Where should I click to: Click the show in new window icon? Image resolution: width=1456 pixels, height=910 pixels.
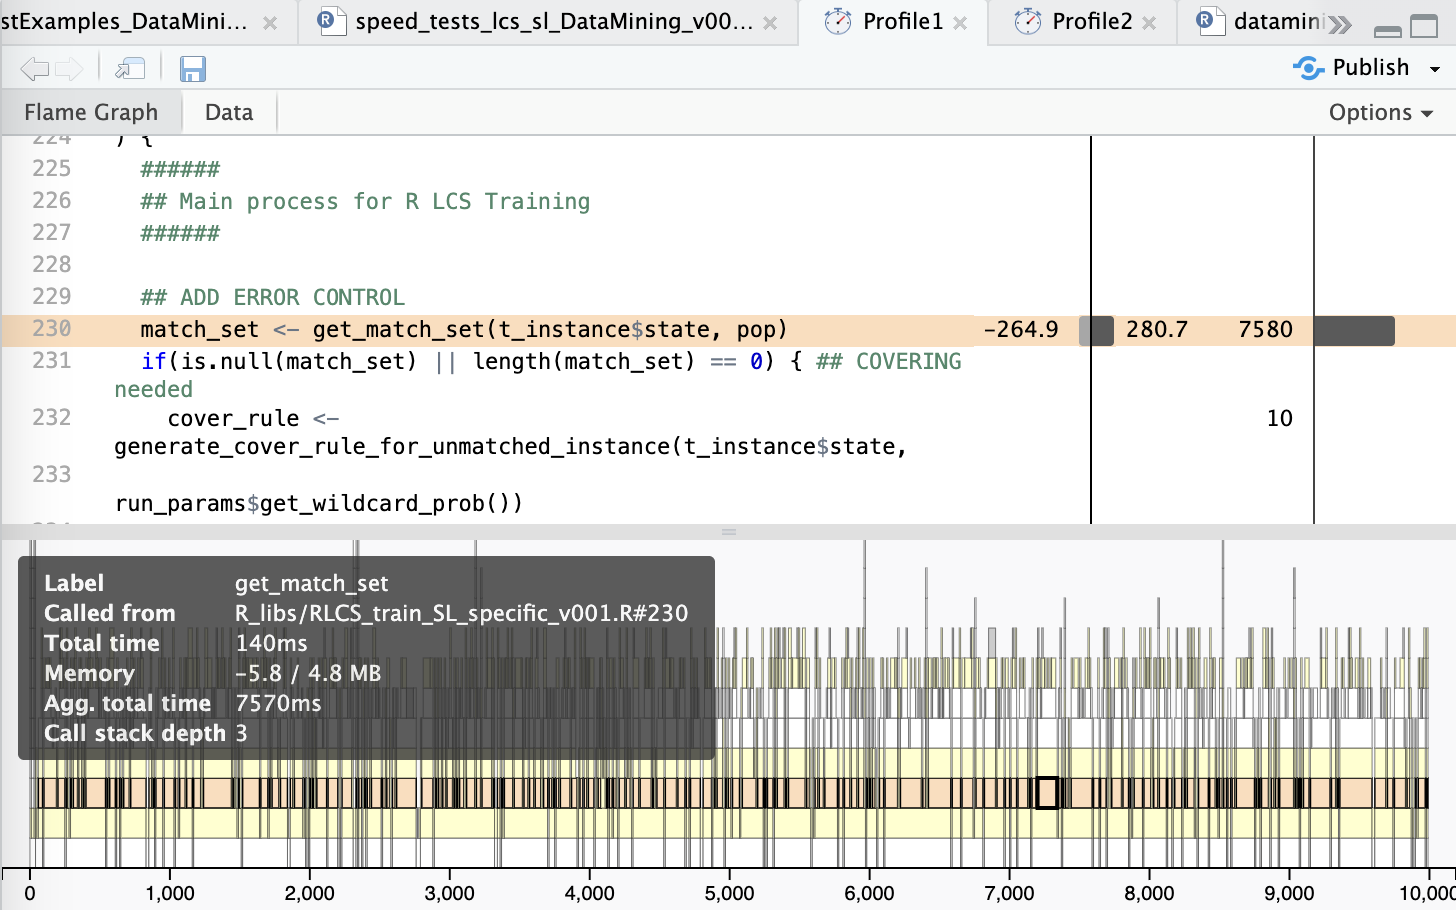(130, 69)
